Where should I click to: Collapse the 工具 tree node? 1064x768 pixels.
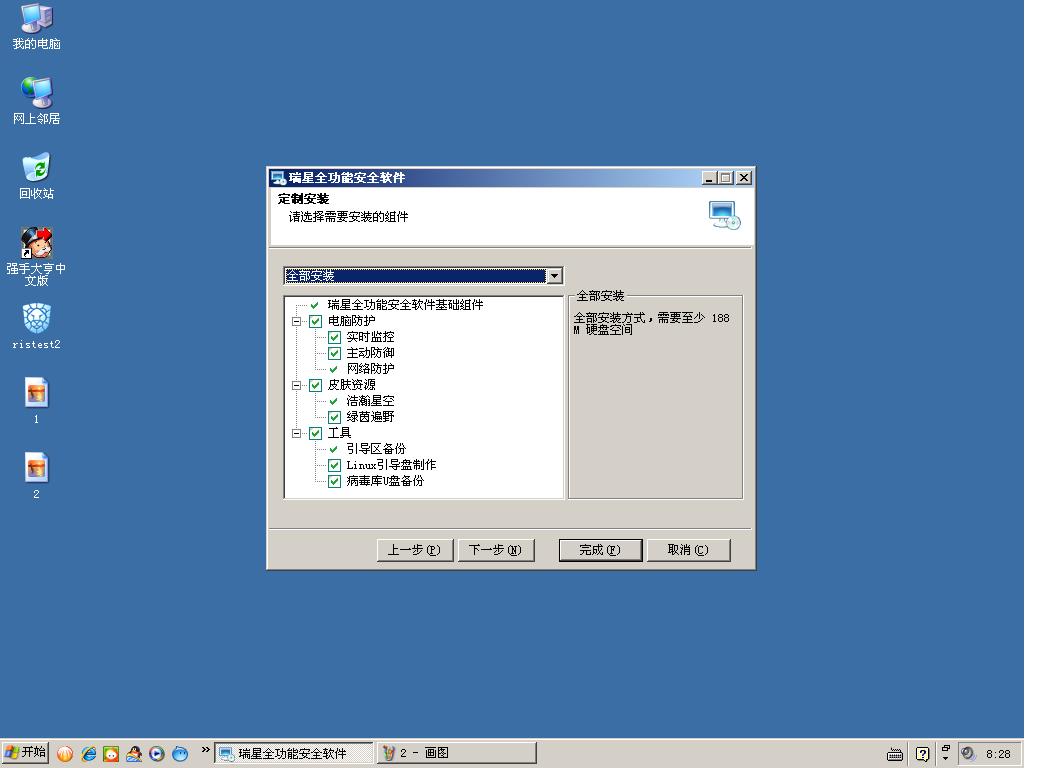click(297, 434)
